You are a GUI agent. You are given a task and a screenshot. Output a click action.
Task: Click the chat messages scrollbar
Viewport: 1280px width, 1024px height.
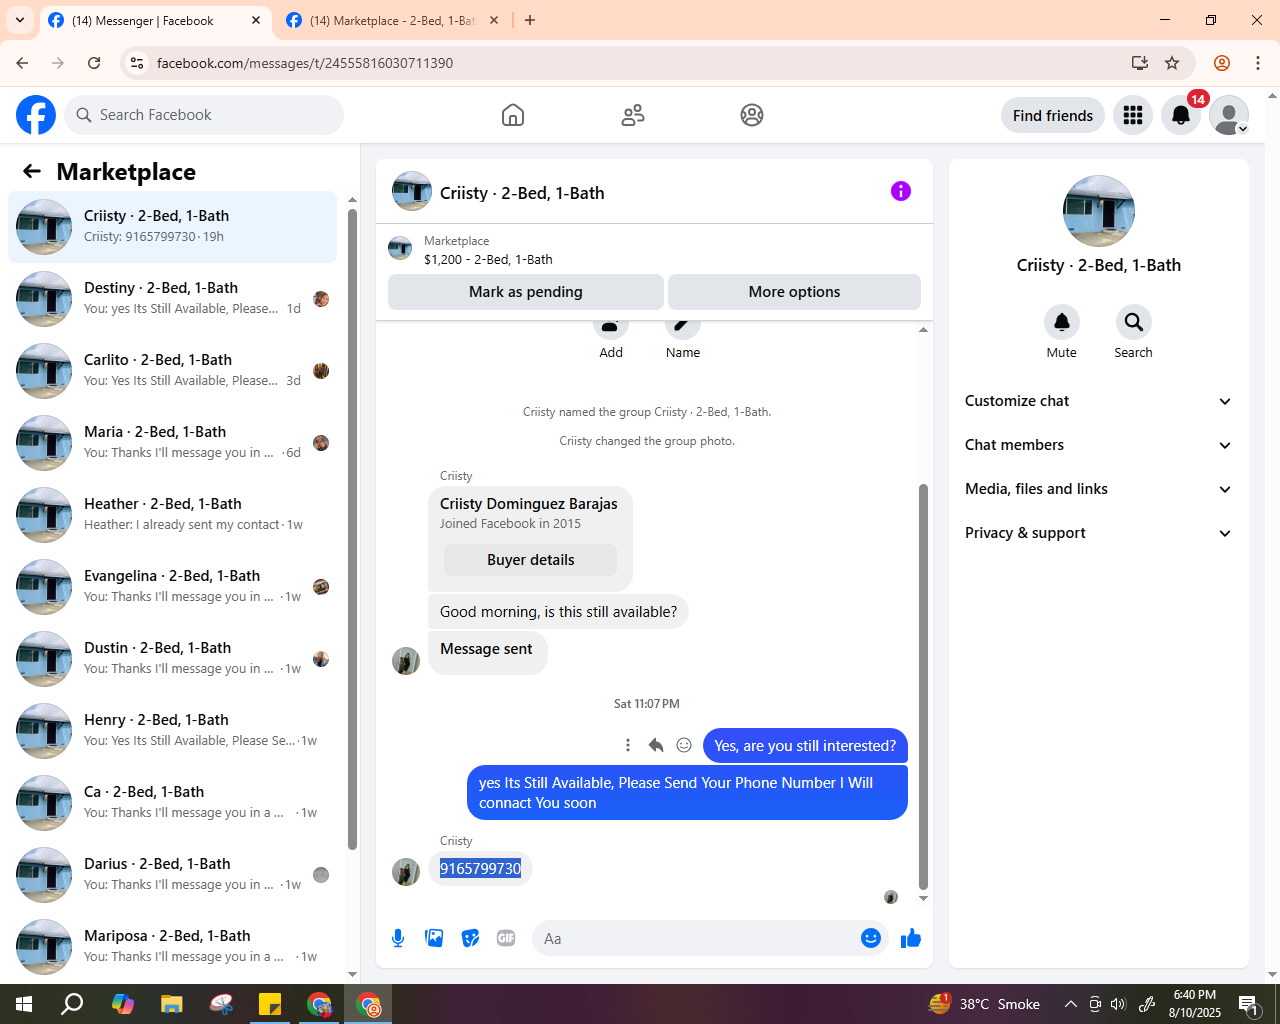923,686
